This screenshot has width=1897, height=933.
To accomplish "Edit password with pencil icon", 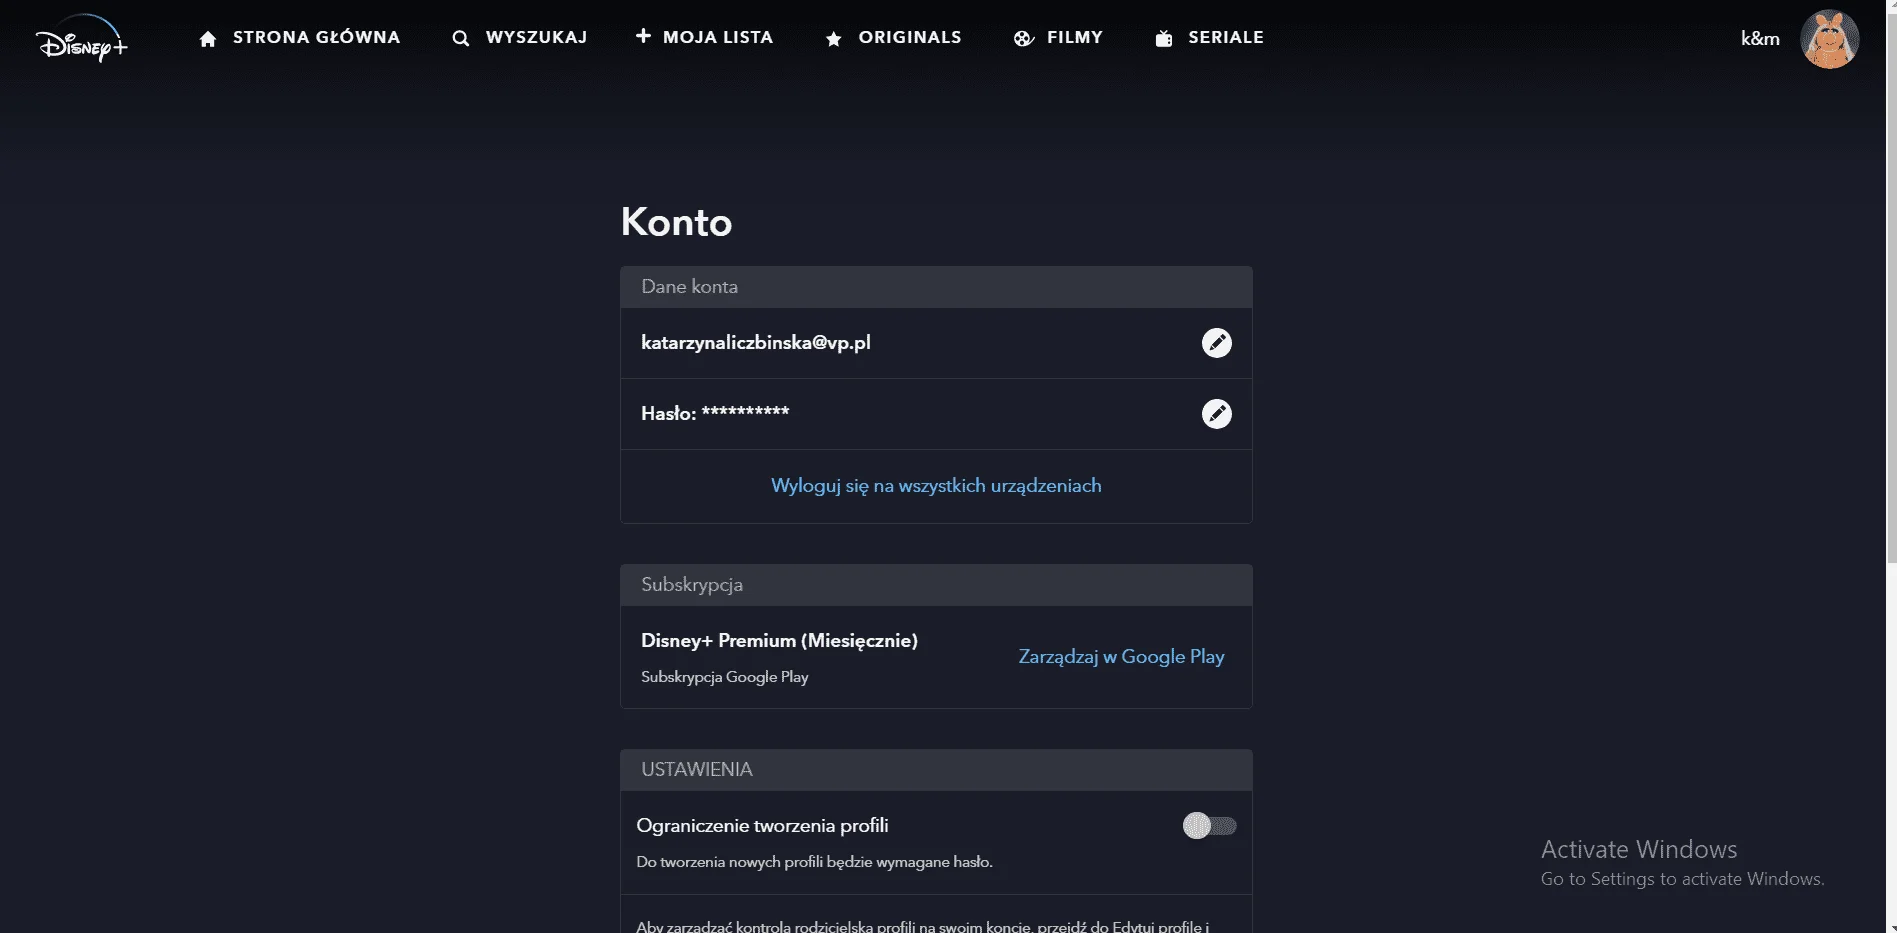I will click(1216, 414).
